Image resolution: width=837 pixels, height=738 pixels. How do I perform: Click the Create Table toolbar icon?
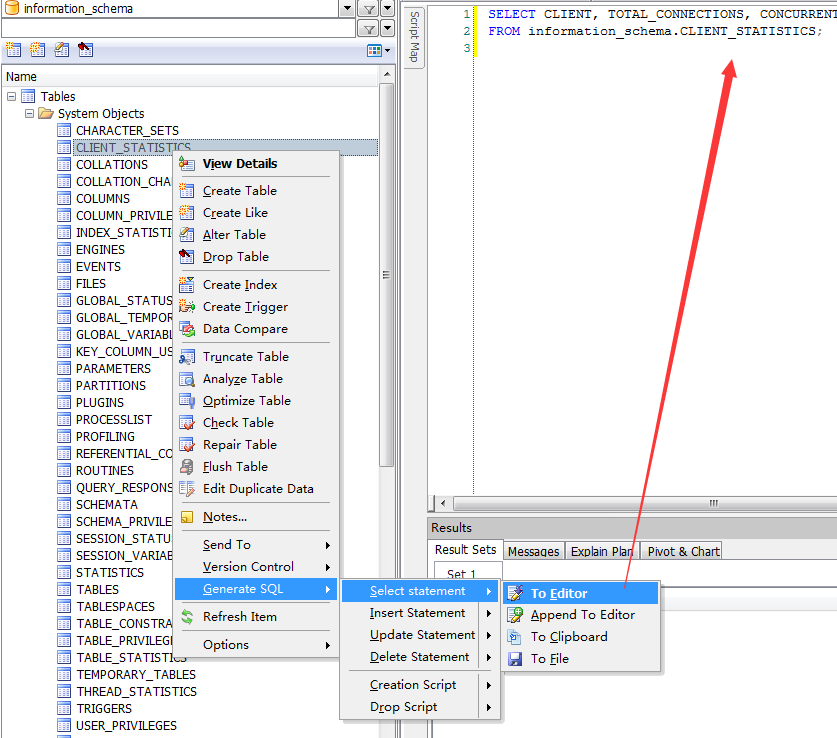[13, 50]
